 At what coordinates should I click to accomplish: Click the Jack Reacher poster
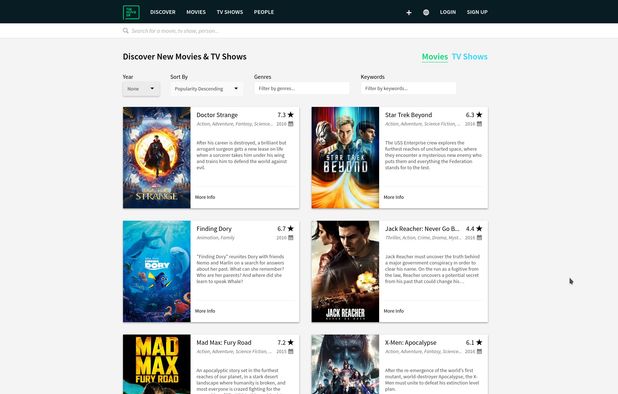coord(345,271)
